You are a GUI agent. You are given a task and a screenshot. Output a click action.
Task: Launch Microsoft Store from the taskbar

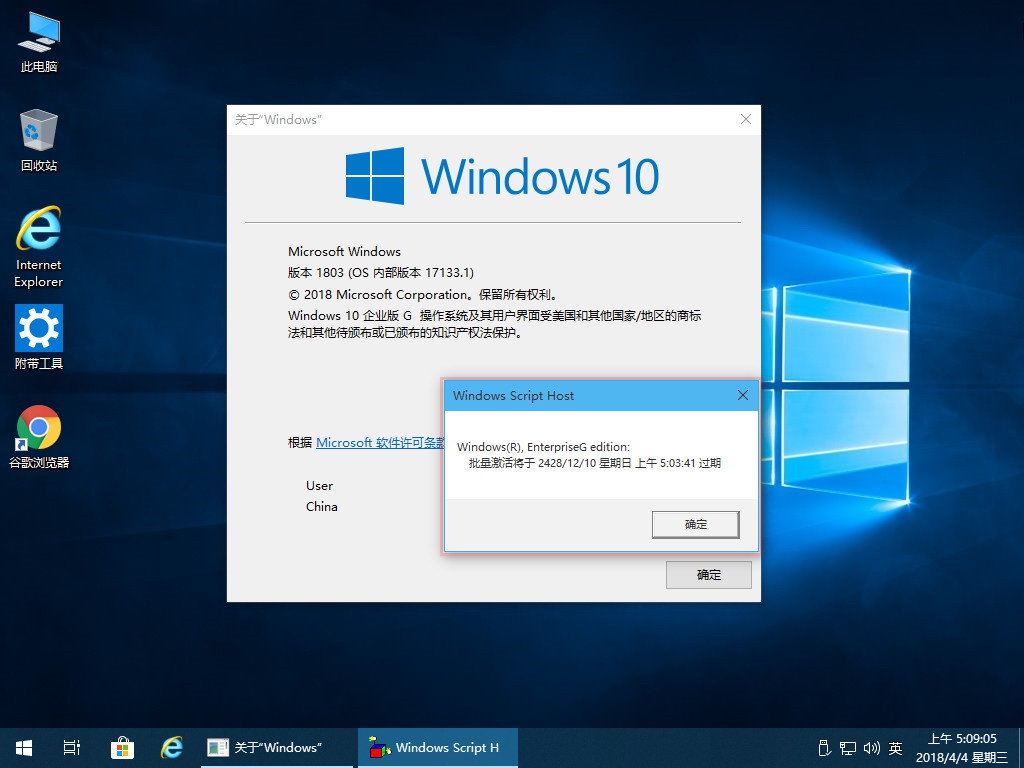(x=122, y=748)
